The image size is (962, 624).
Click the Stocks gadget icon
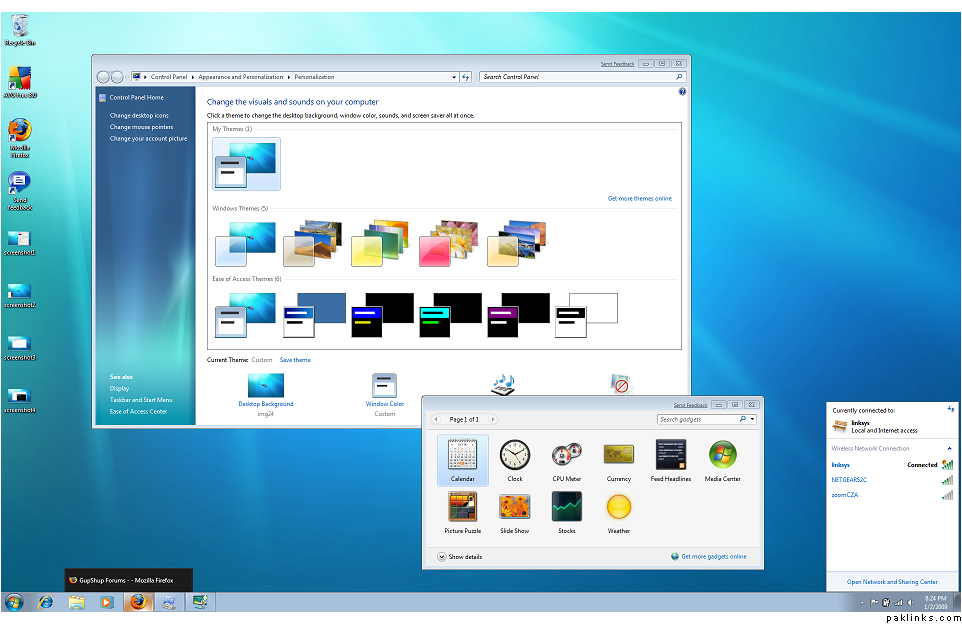click(567, 508)
